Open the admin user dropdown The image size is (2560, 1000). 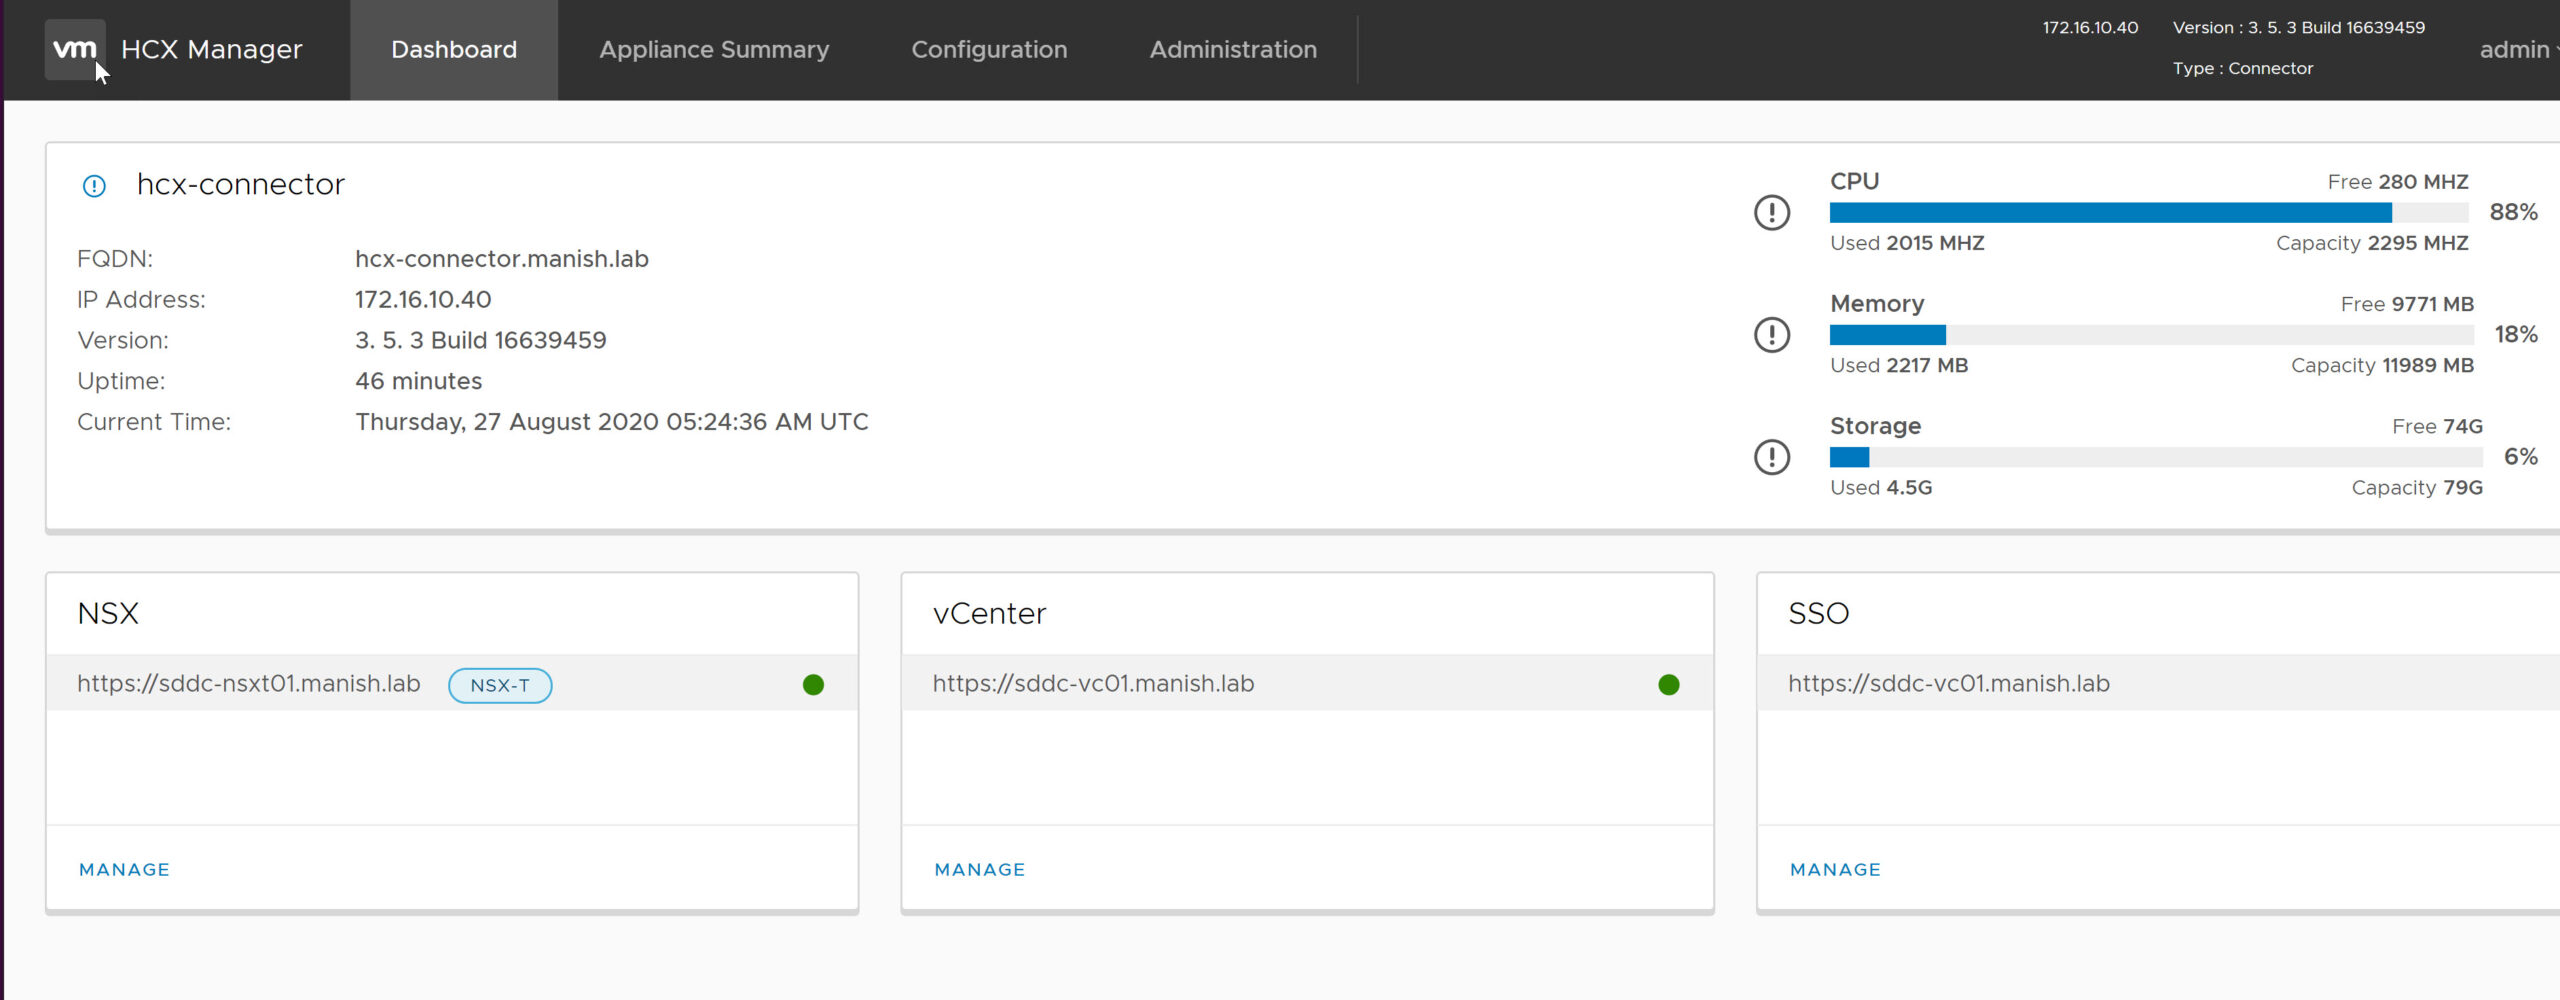[x=2518, y=50]
